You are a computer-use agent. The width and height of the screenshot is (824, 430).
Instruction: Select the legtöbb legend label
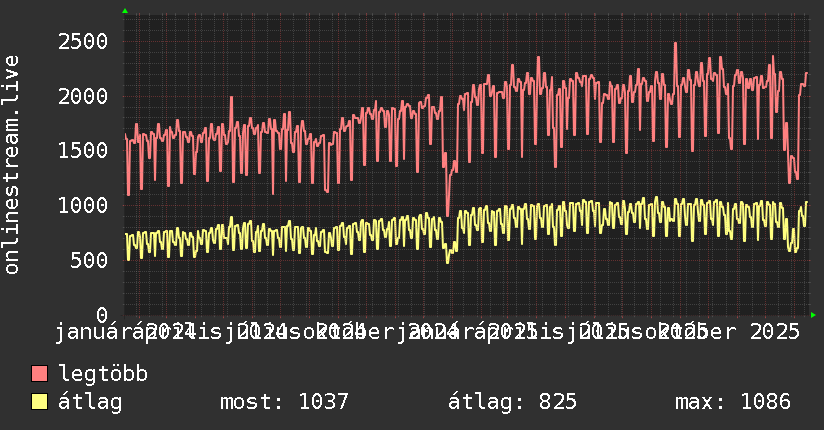pos(103,374)
